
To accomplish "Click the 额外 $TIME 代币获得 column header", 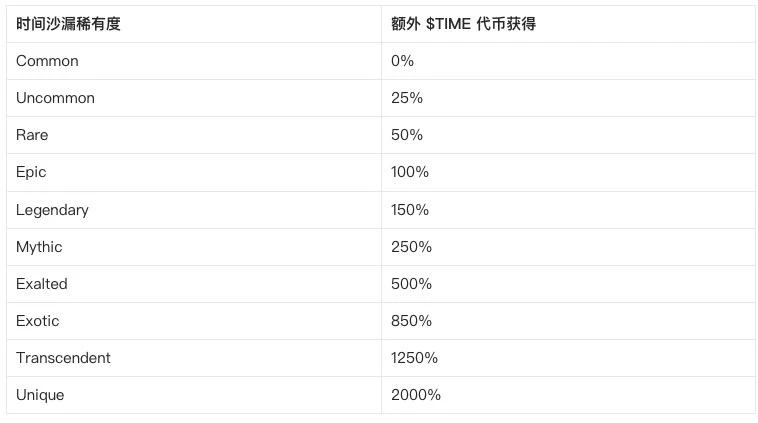I will click(x=463, y=24).
